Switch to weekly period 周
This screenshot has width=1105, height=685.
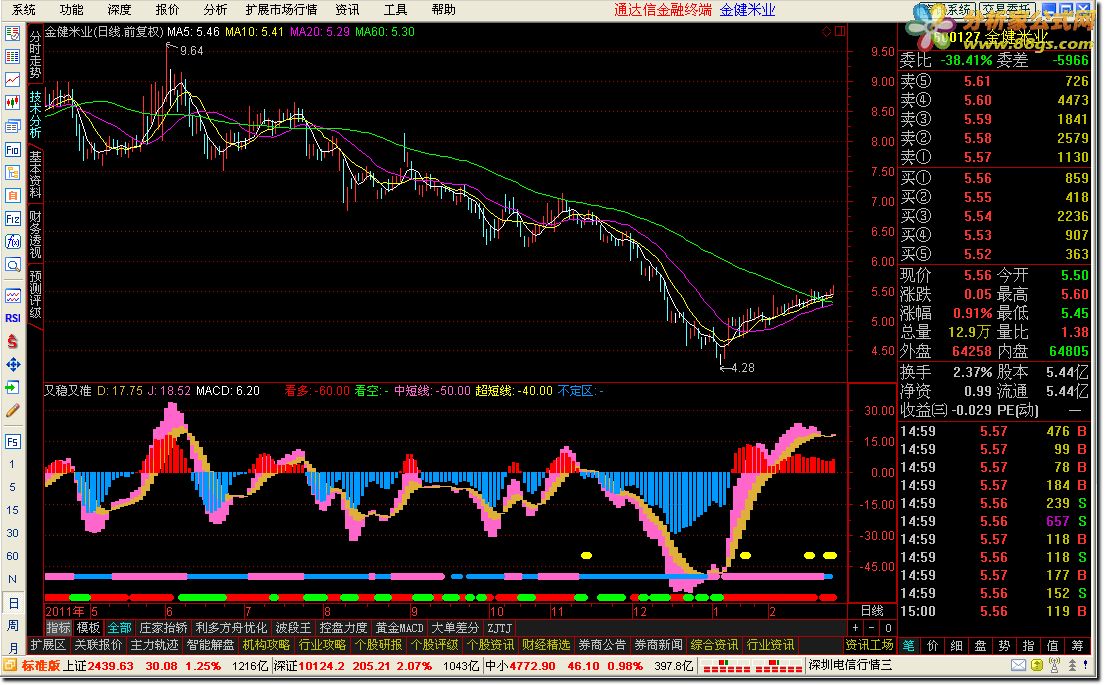coord(13,625)
